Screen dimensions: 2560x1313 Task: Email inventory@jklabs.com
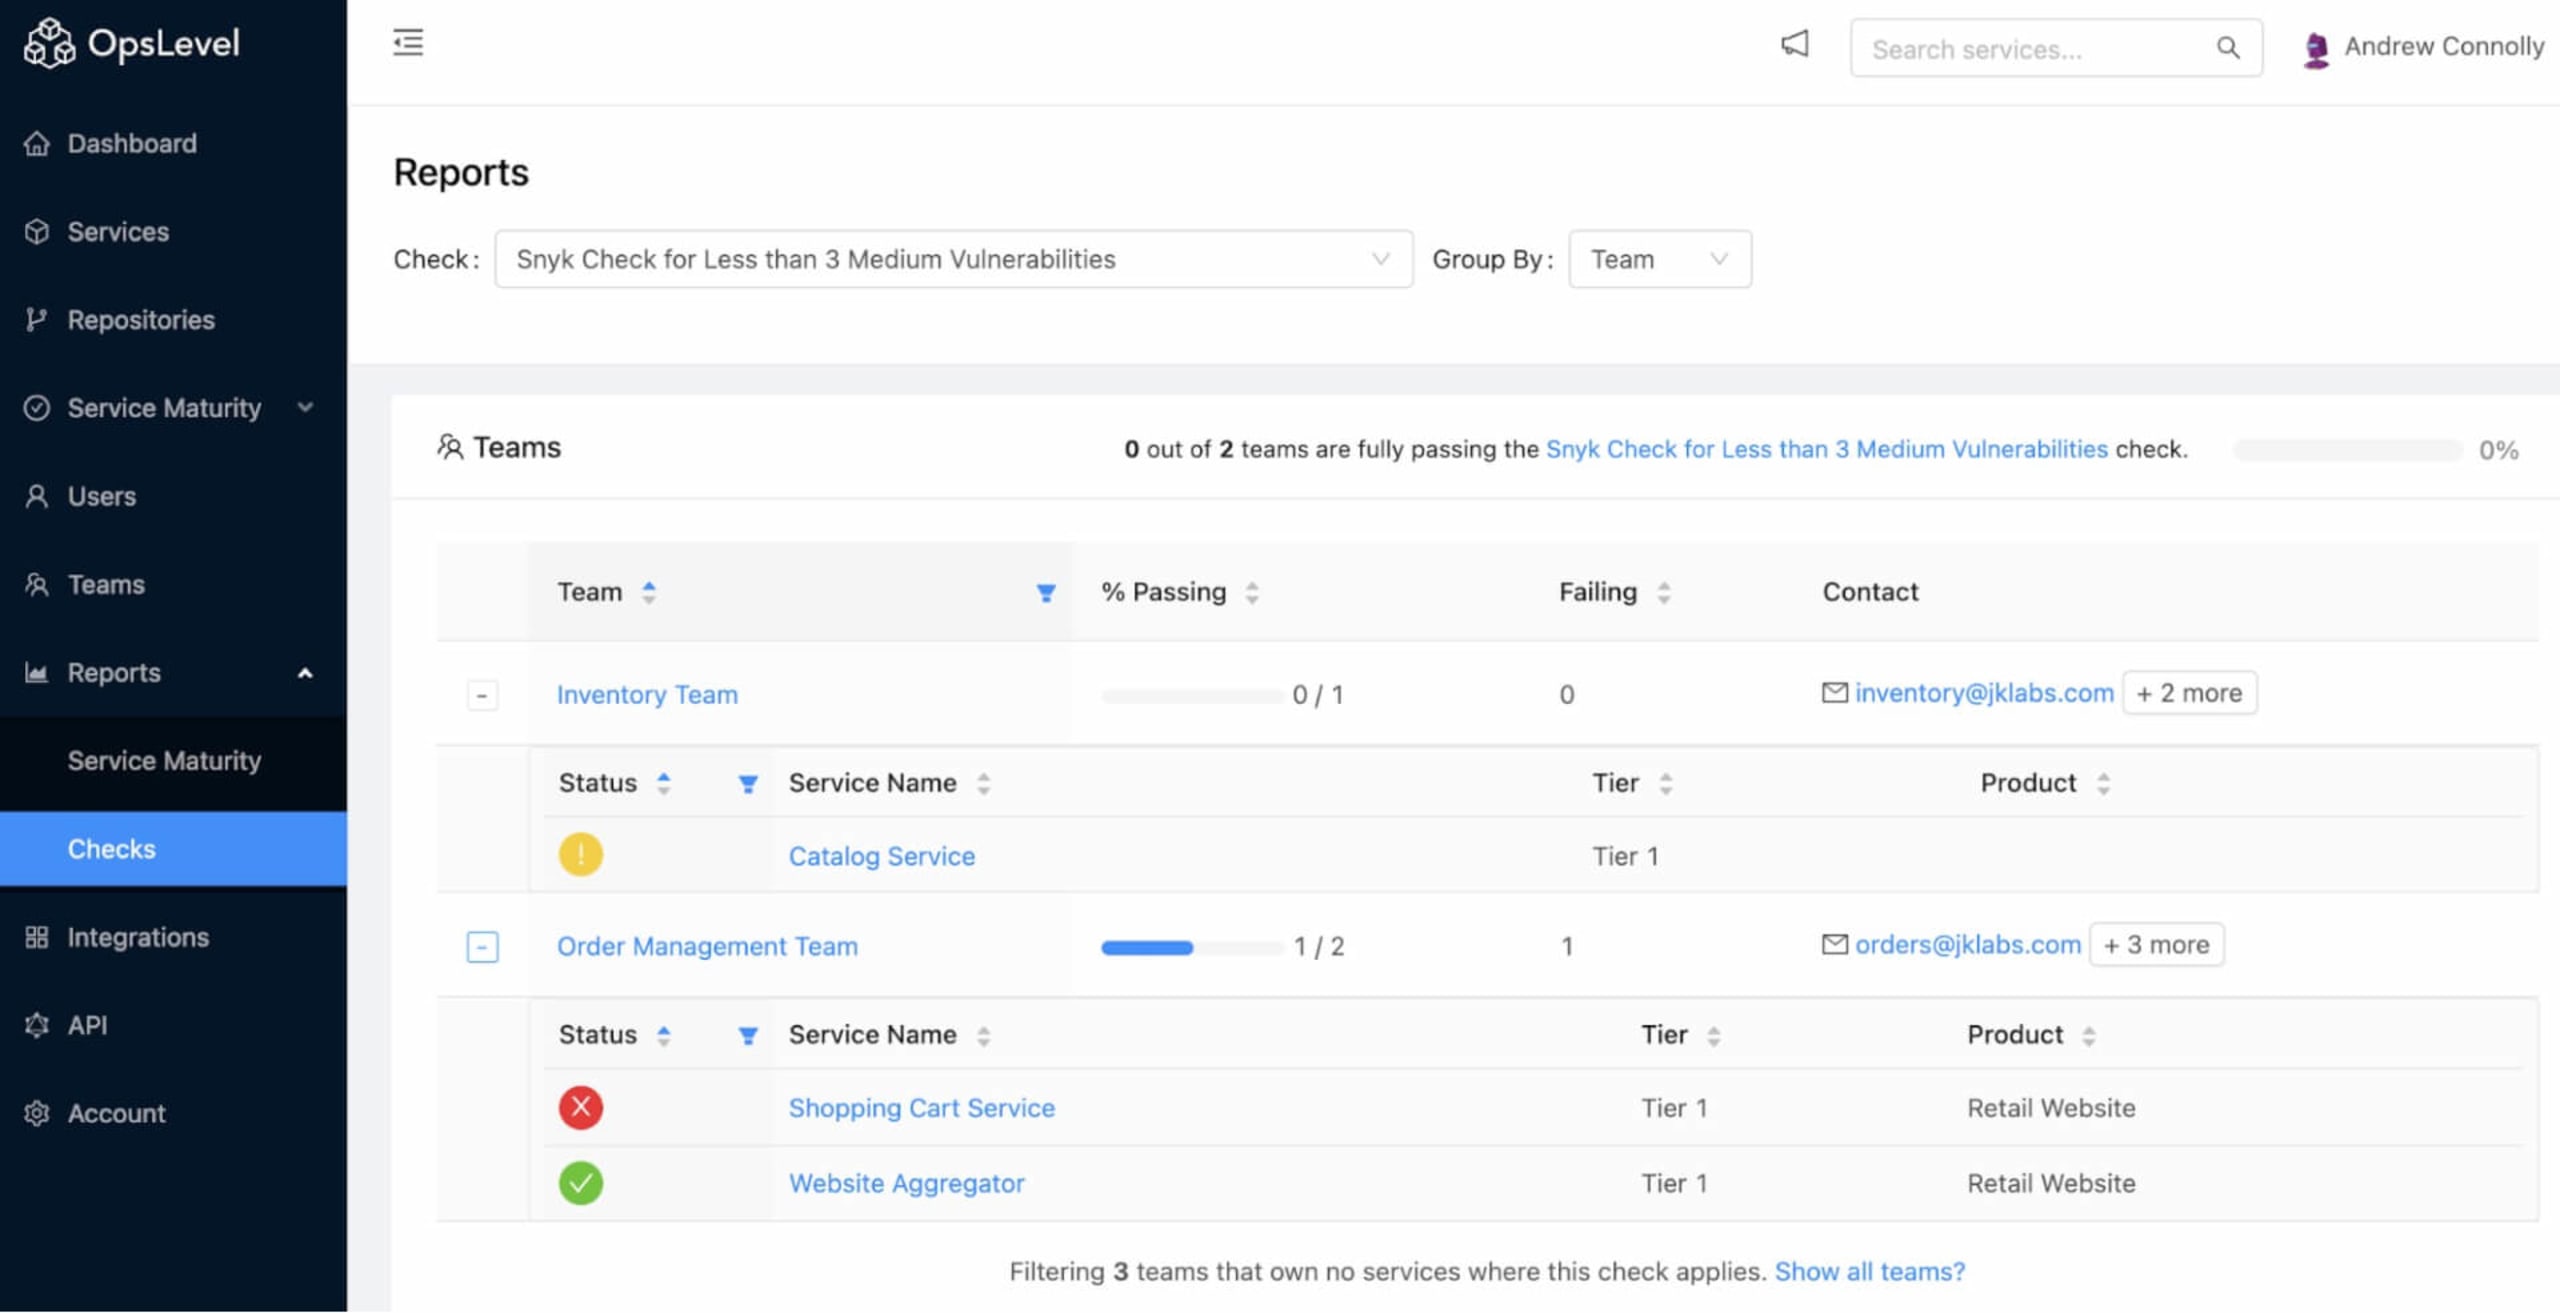click(x=1984, y=692)
